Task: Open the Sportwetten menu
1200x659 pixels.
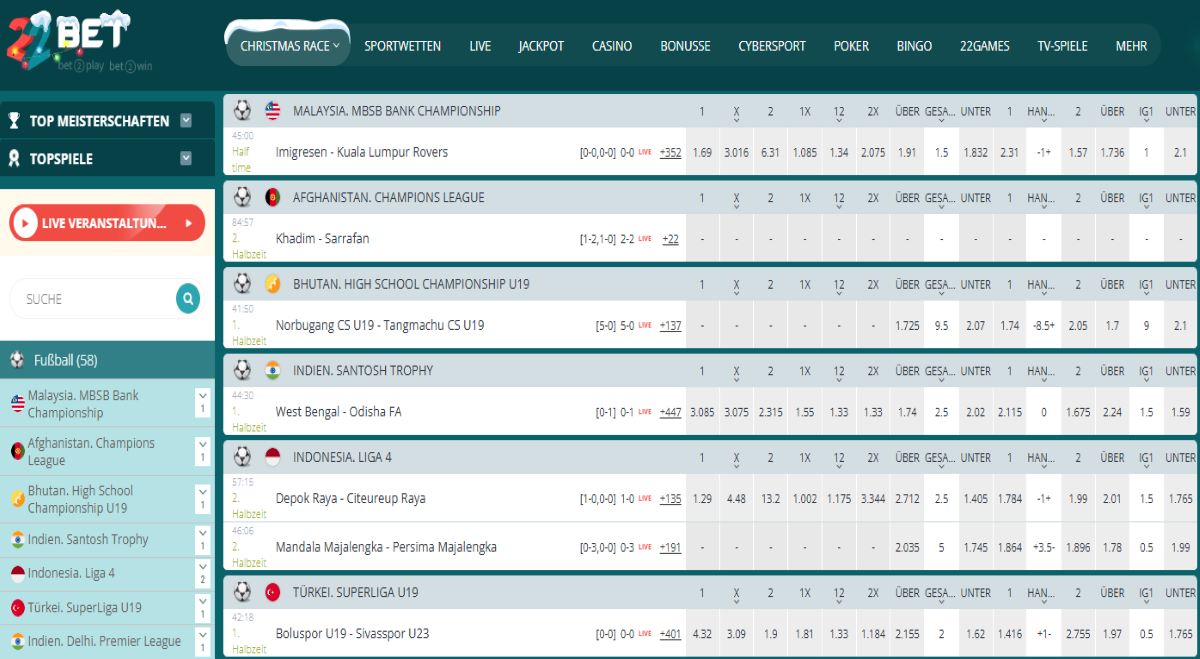Action: coord(403,46)
